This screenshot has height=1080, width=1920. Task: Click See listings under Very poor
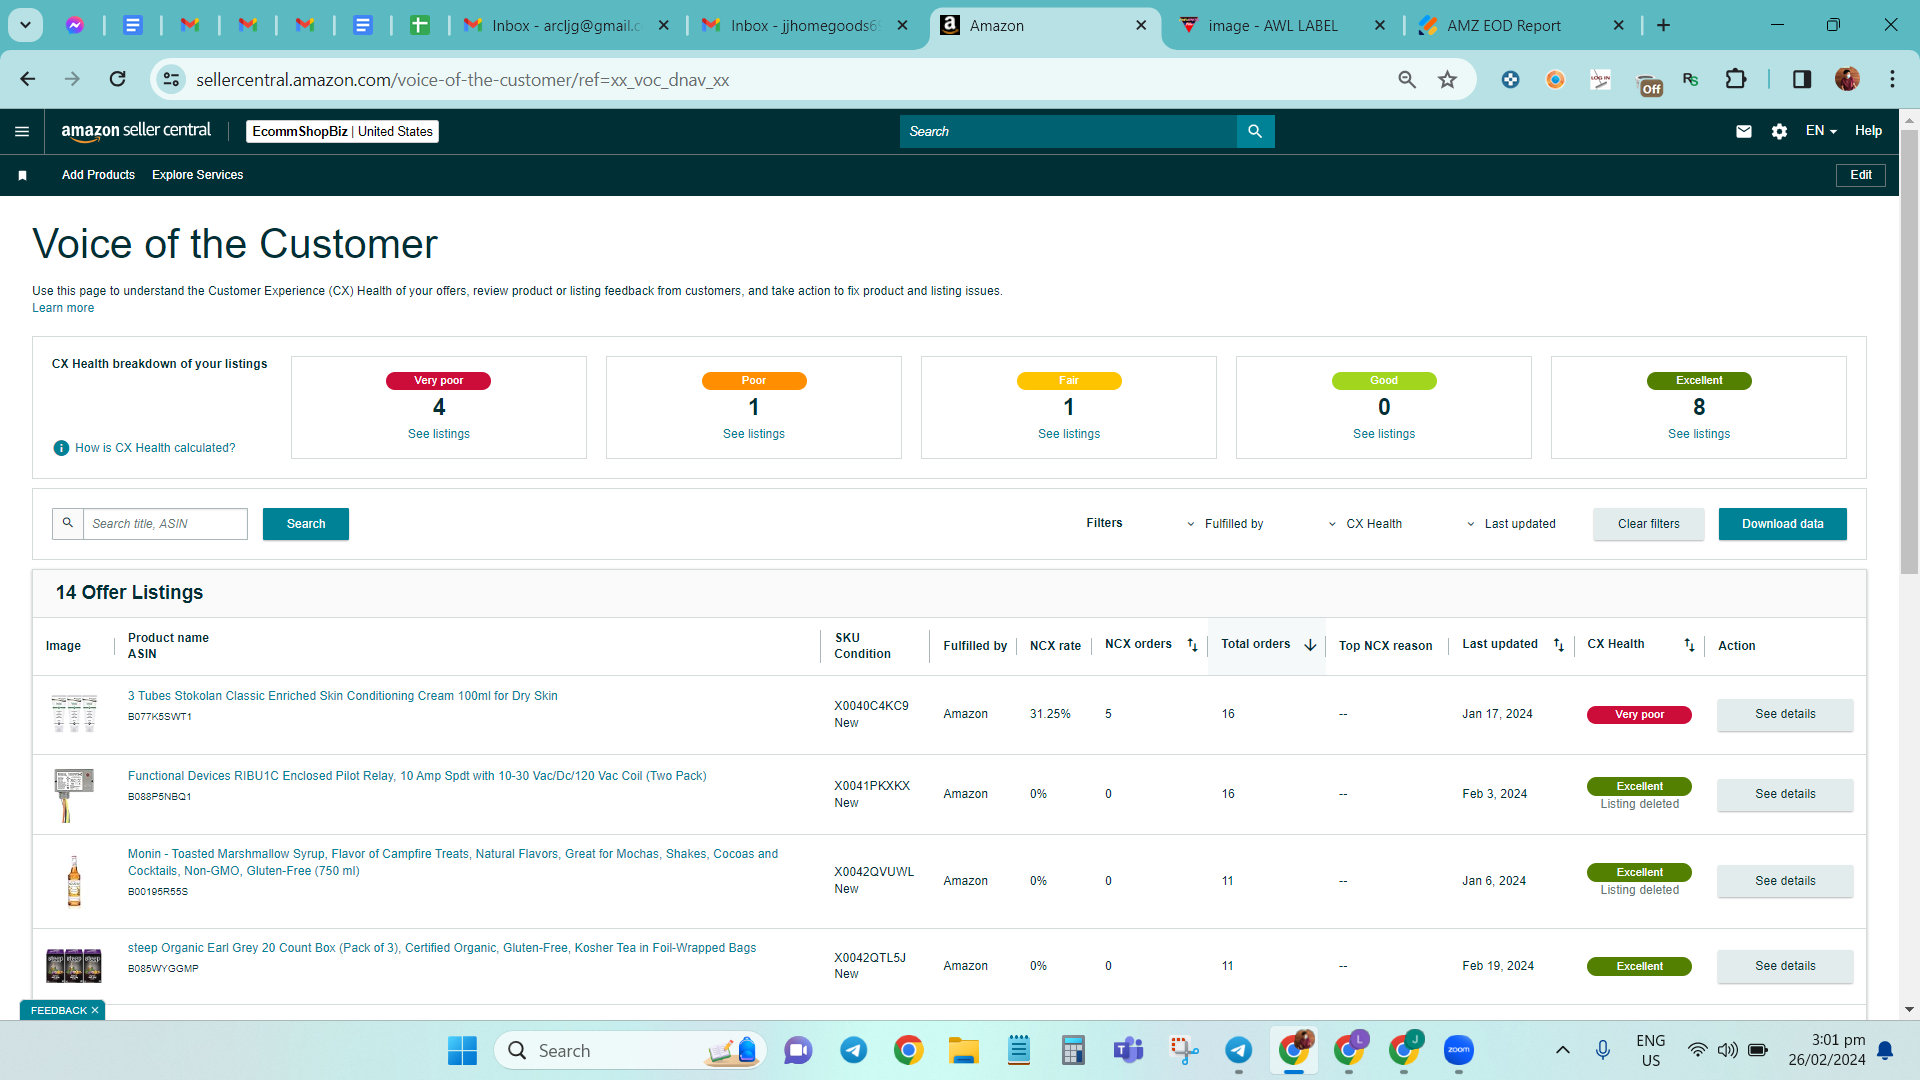click(x=439, y=434)
